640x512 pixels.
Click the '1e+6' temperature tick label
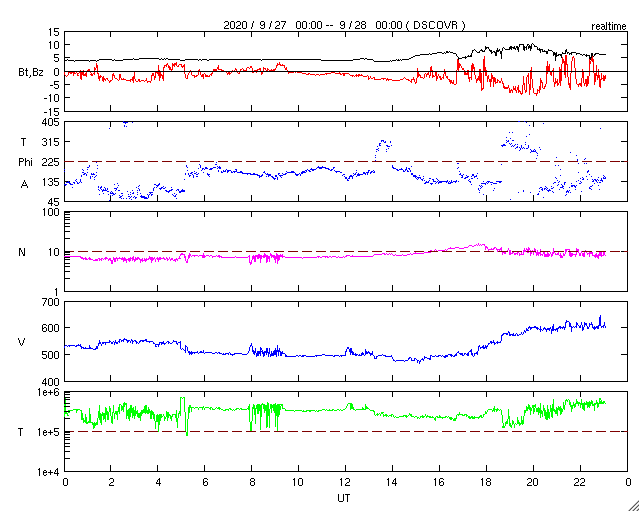(50, 392)
